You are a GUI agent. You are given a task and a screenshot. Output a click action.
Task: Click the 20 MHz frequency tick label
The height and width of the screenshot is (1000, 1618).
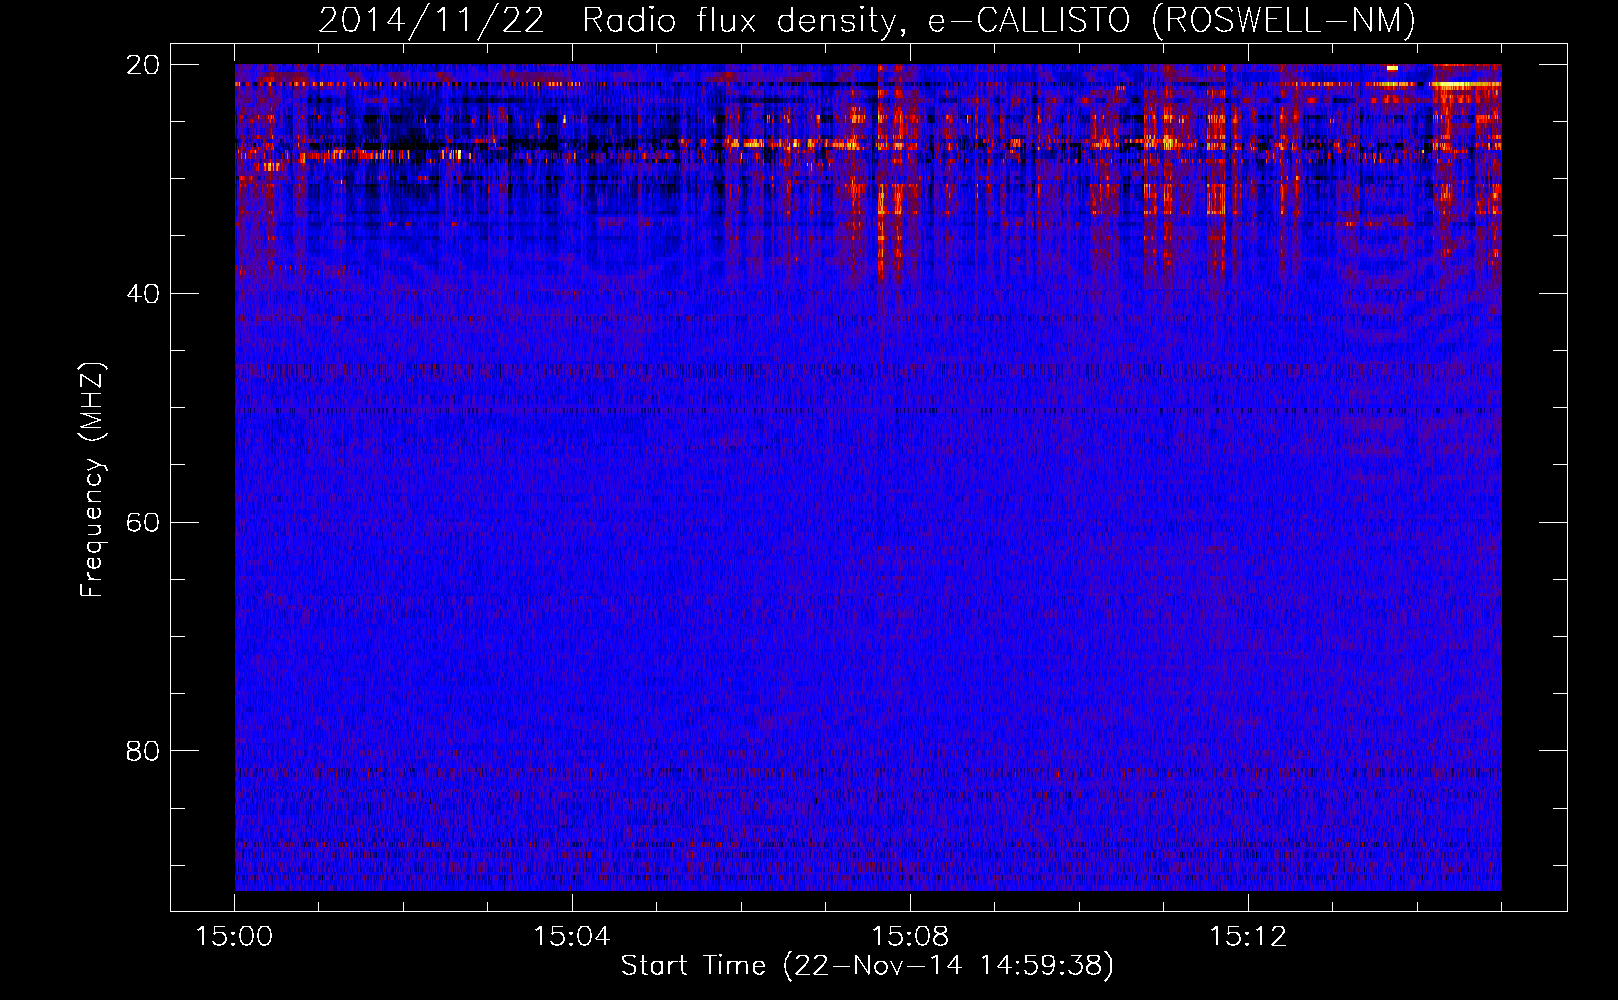pyautogui.click(x=143, y=65)
